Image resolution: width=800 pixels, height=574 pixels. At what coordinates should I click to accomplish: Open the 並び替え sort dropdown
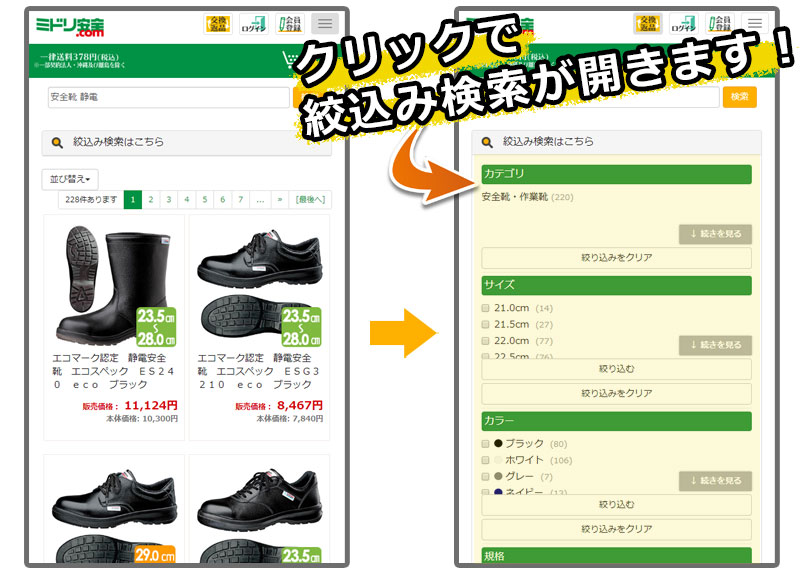70,179
